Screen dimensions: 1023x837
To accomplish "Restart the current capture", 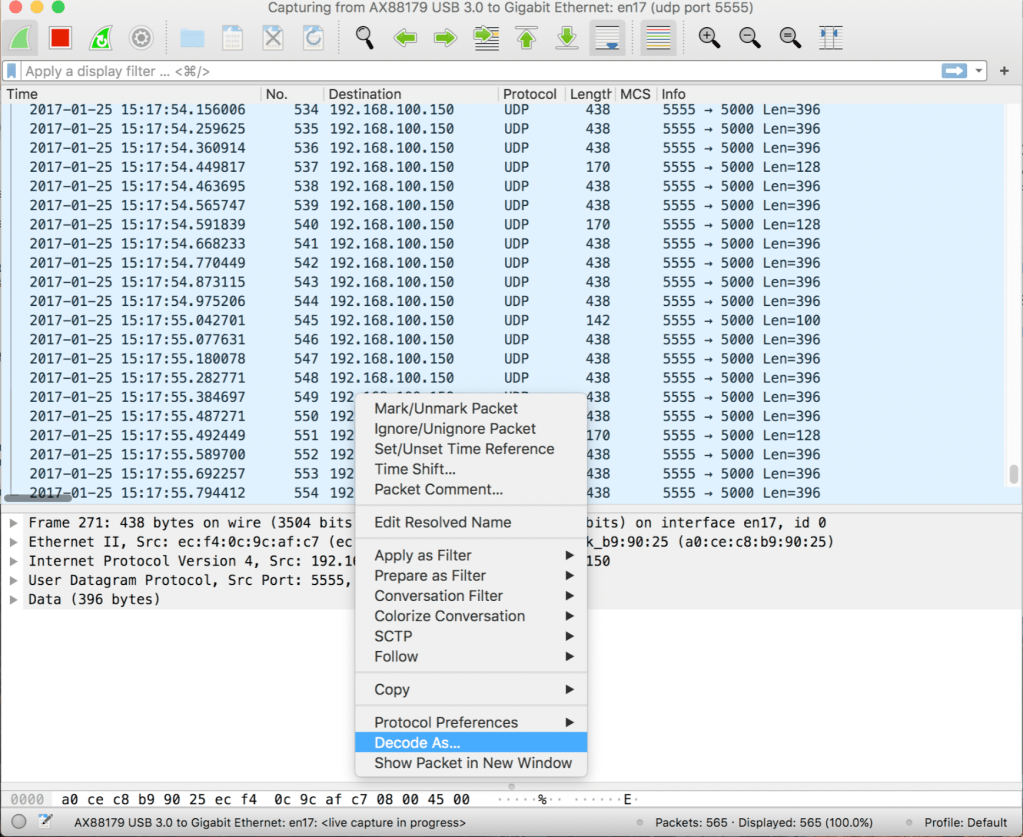I will click(x=101, y=38).
